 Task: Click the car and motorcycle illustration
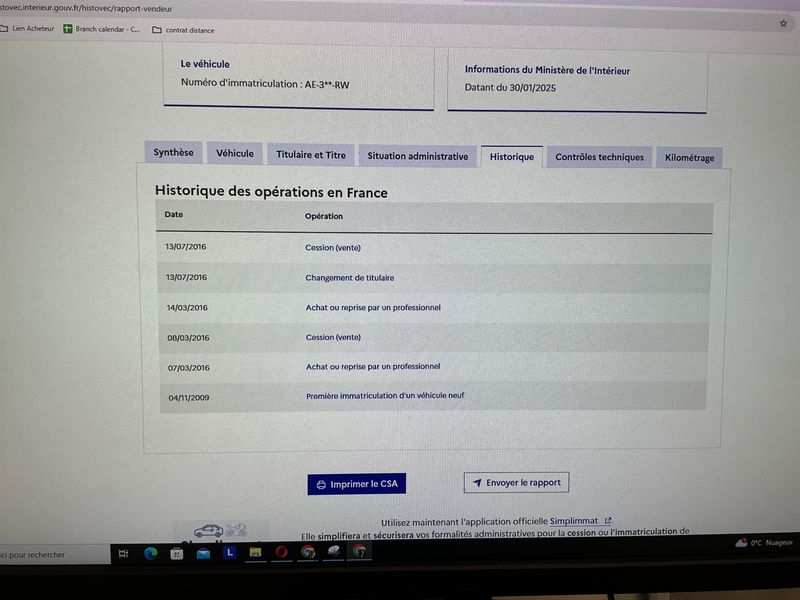pos(220,531)
